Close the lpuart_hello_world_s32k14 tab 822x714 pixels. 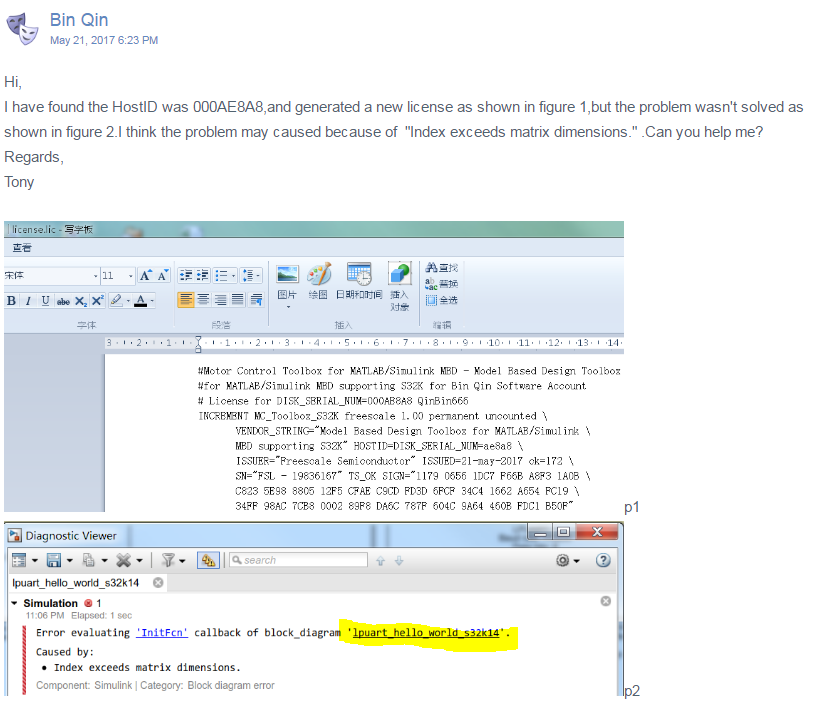[x=158, y=582]
